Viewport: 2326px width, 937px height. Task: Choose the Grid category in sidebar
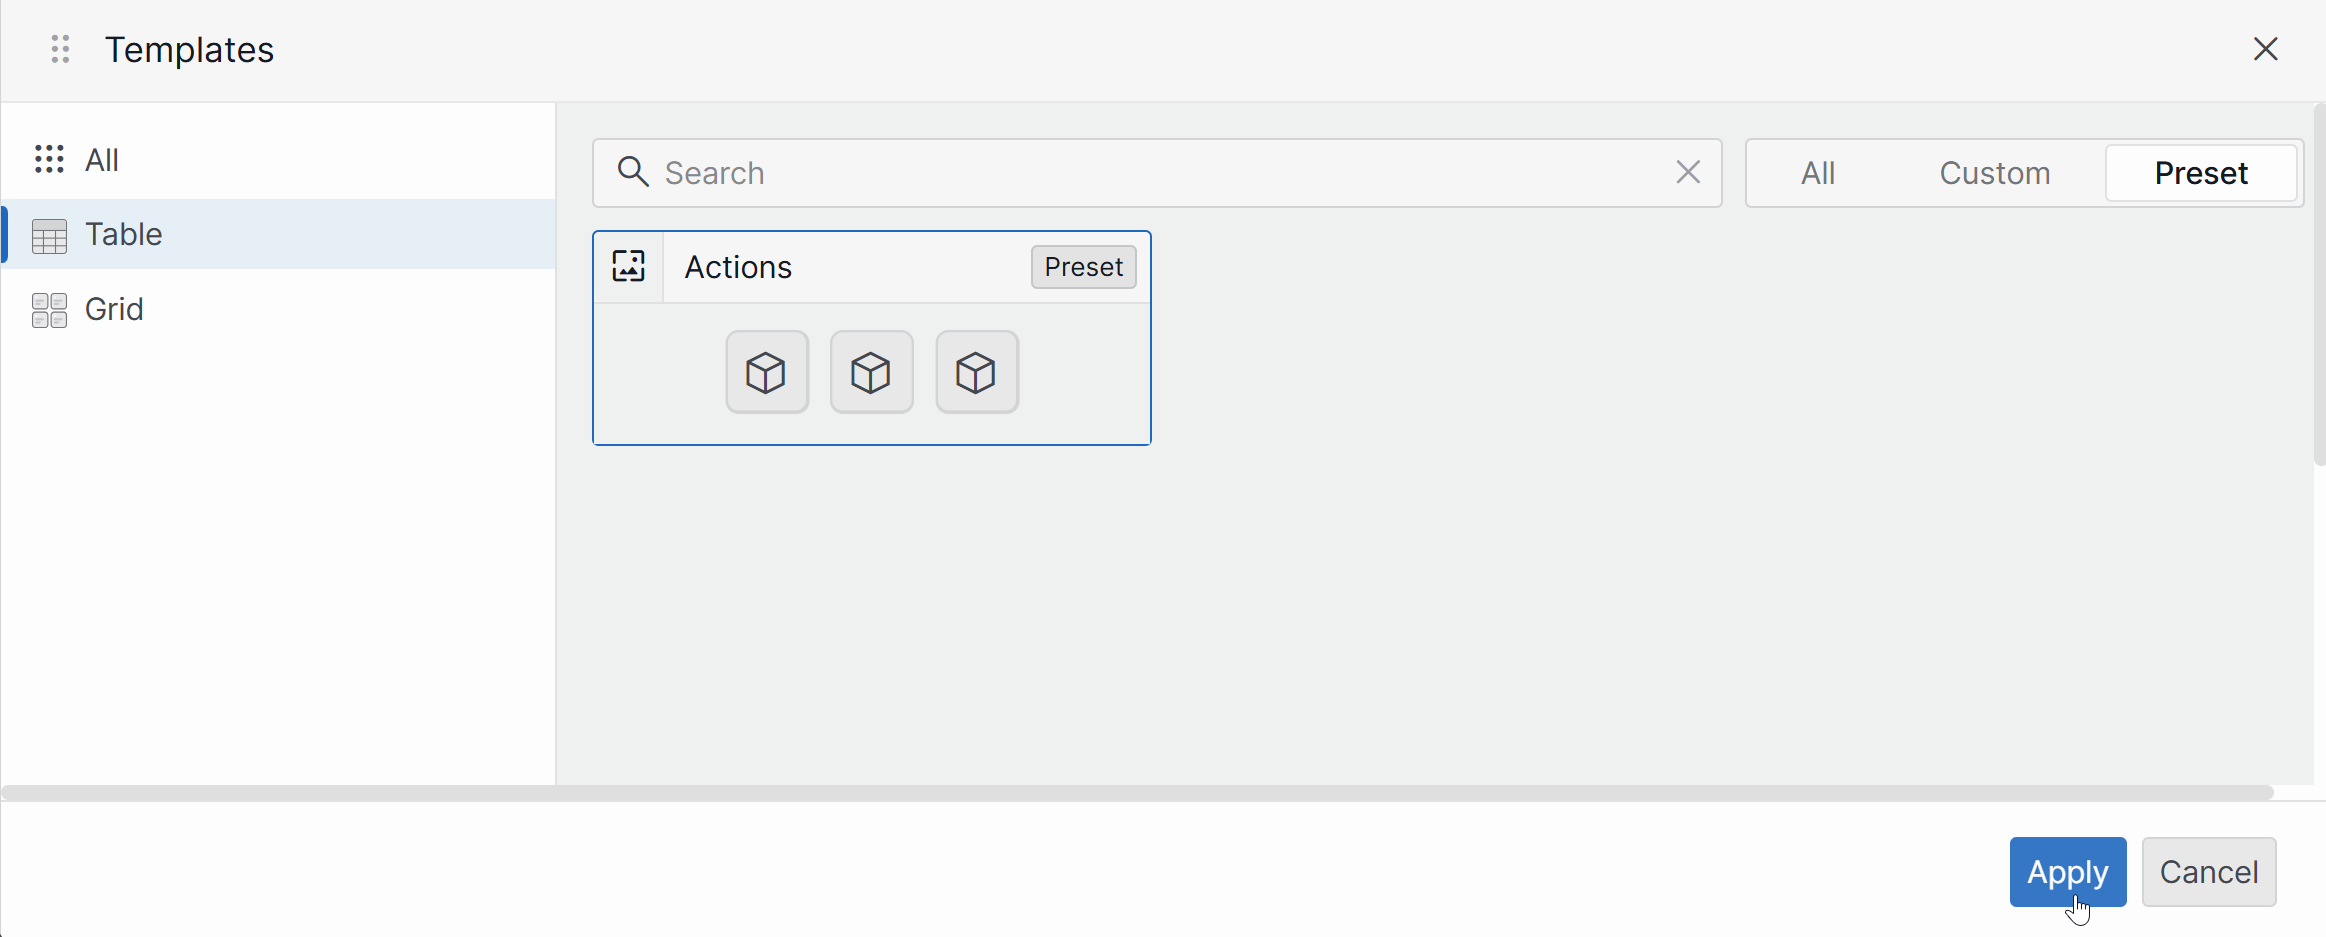114,309
